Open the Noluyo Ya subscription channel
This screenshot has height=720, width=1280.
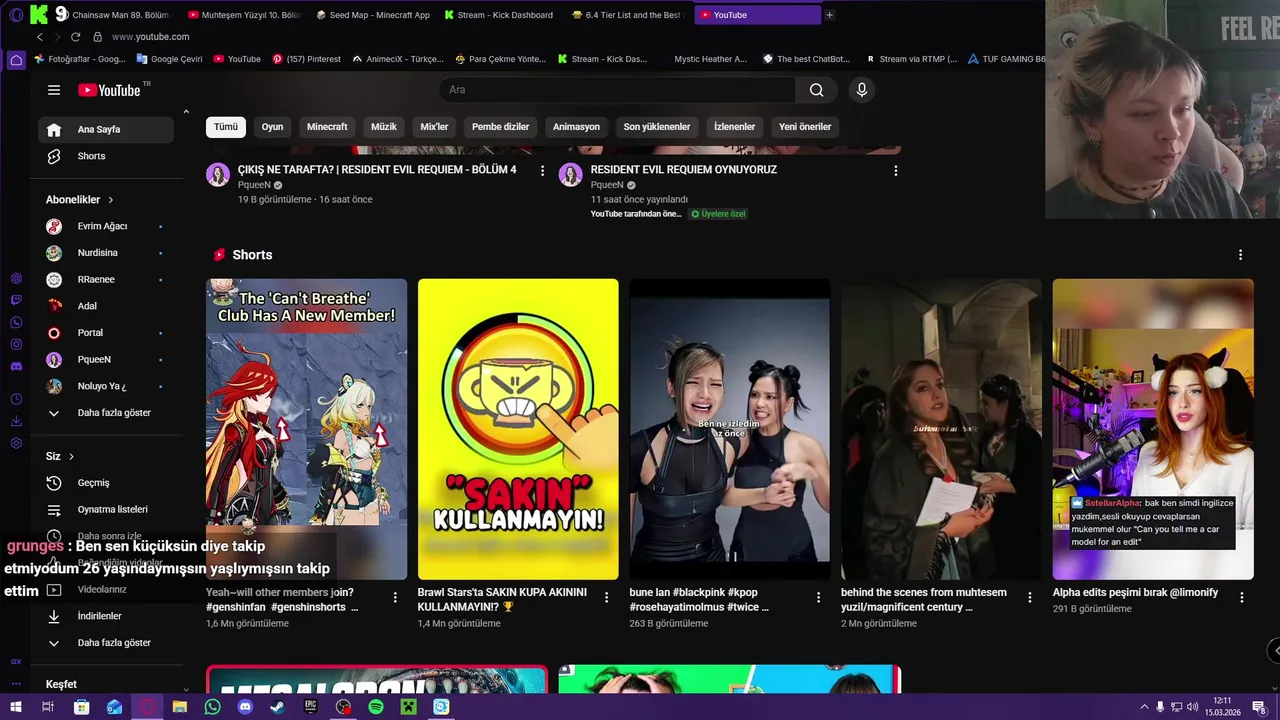click(x=106, y=386)
